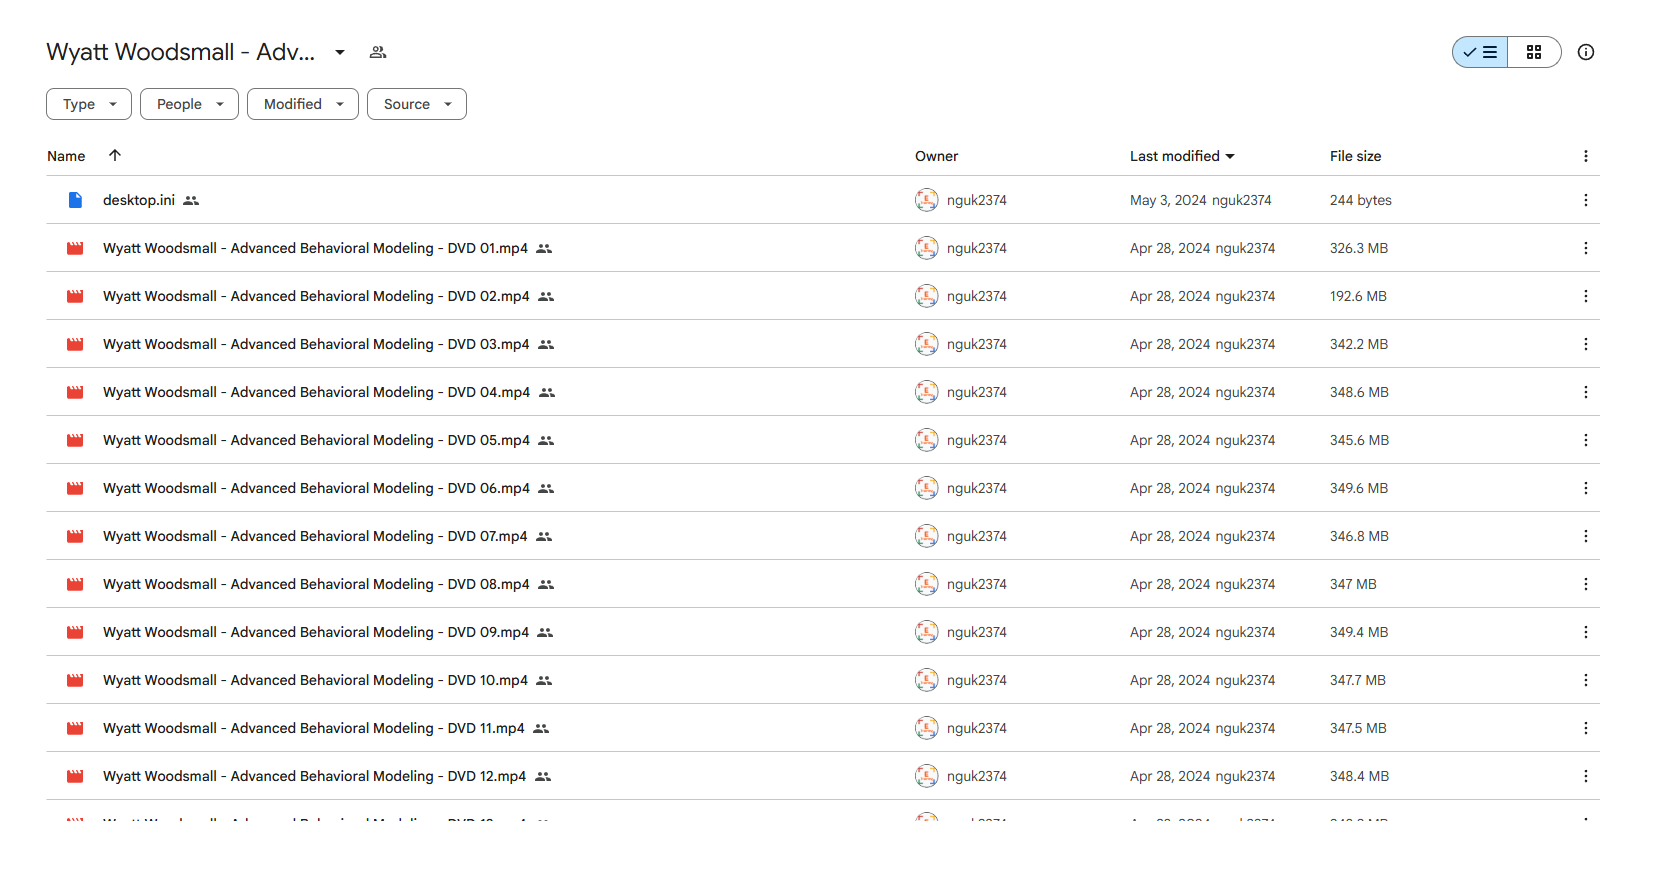The width and height of the screenshot is (1668, 876).
Task: Sort by the Owner column header
Action: [936, 156]
